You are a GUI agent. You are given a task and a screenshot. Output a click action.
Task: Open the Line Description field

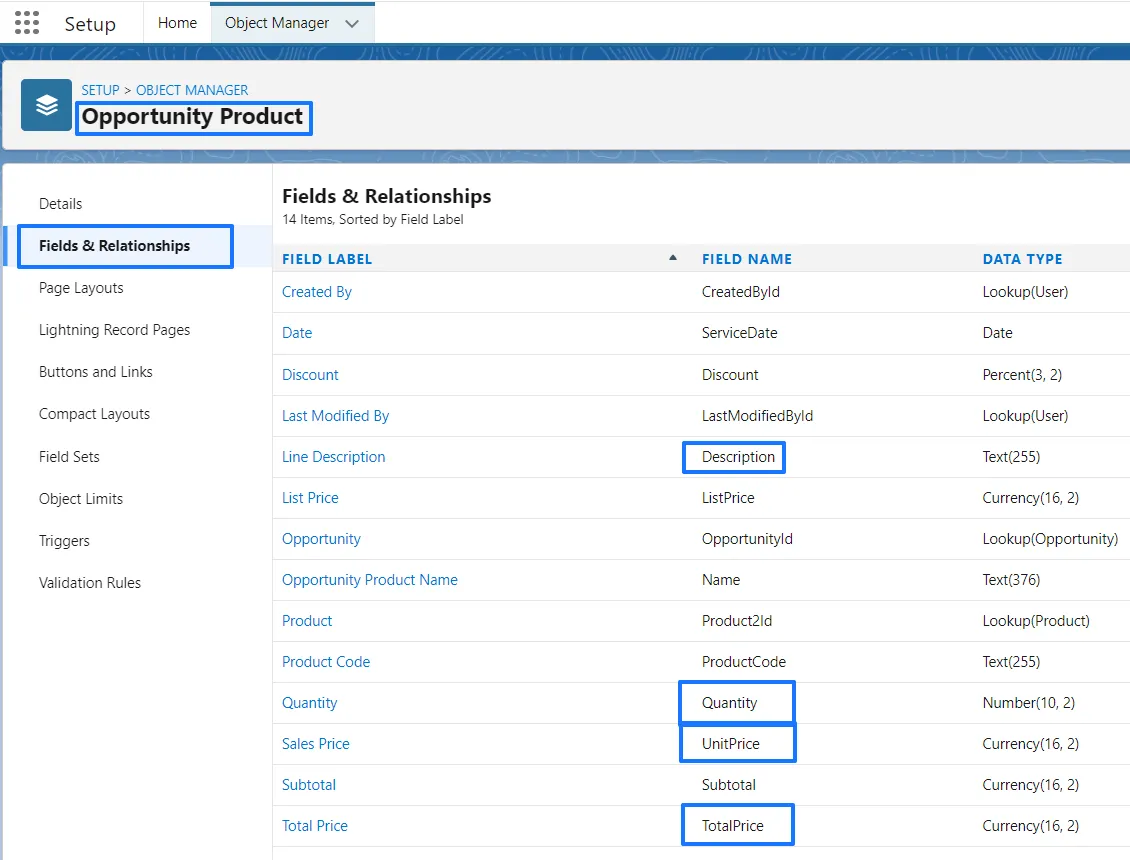click(334, 457)
